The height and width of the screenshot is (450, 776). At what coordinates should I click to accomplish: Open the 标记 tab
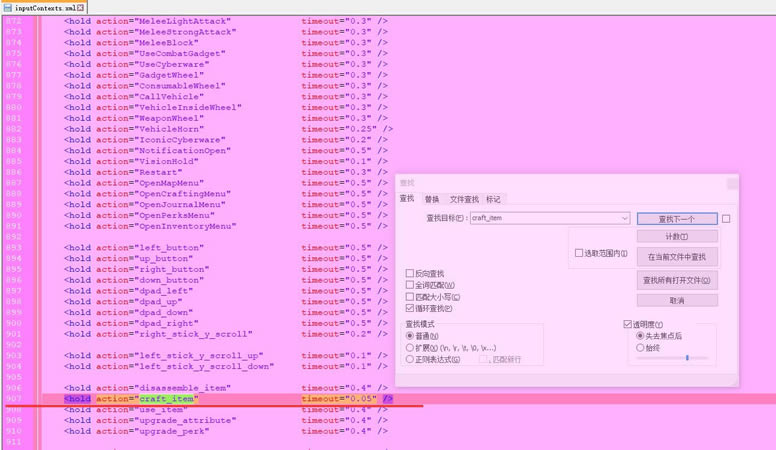tap(493, 199)
